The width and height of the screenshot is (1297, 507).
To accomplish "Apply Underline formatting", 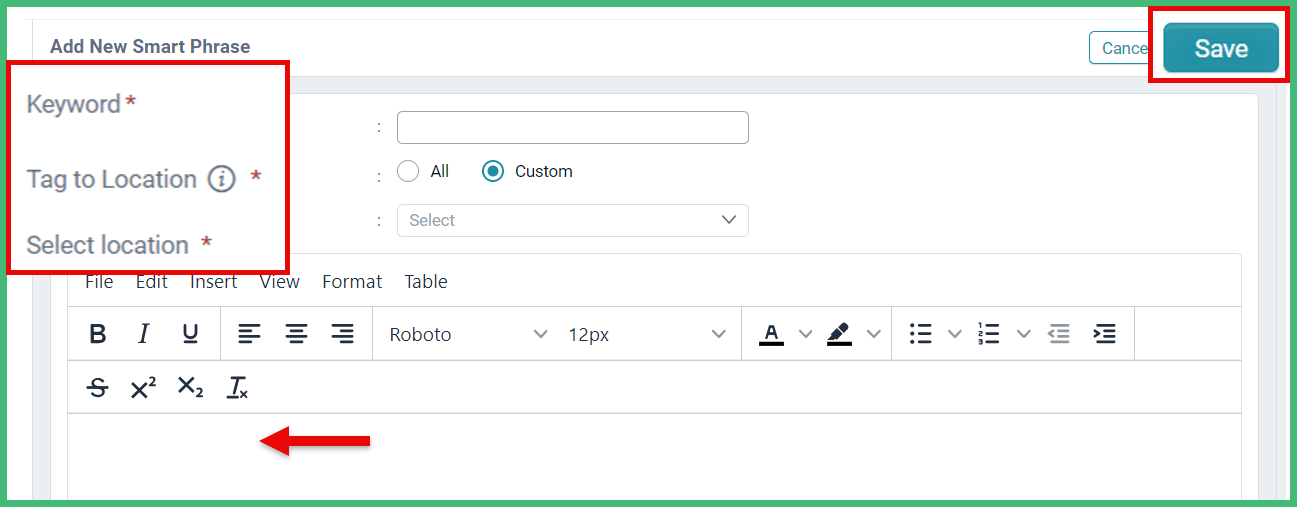I will (190, 334).
